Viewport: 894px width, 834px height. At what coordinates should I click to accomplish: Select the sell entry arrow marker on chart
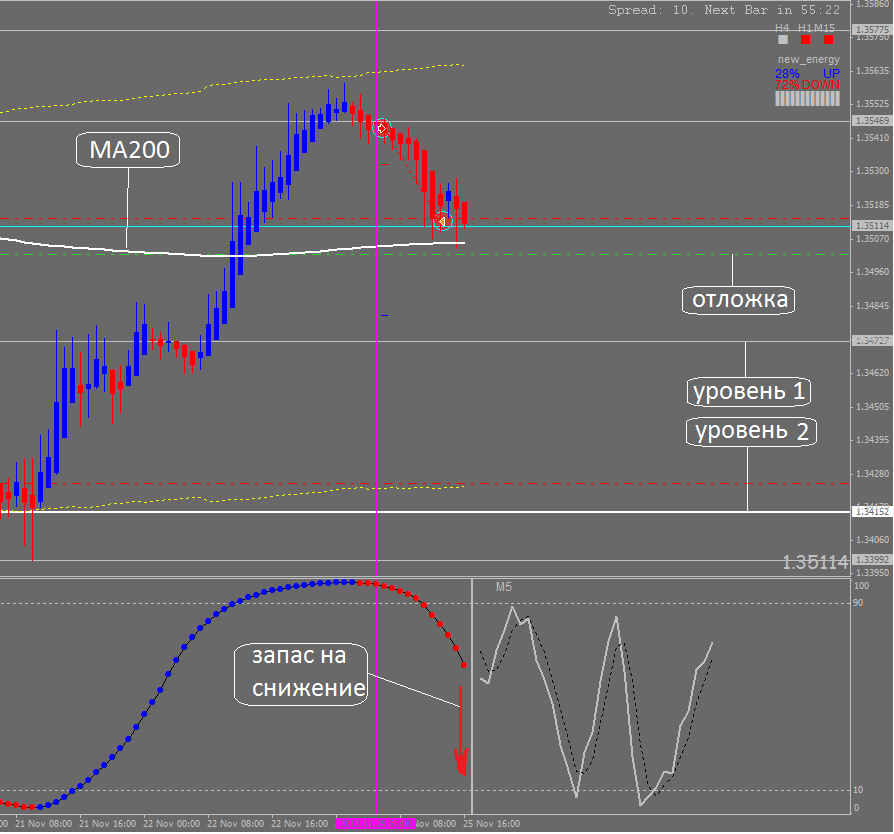[381, 128]
